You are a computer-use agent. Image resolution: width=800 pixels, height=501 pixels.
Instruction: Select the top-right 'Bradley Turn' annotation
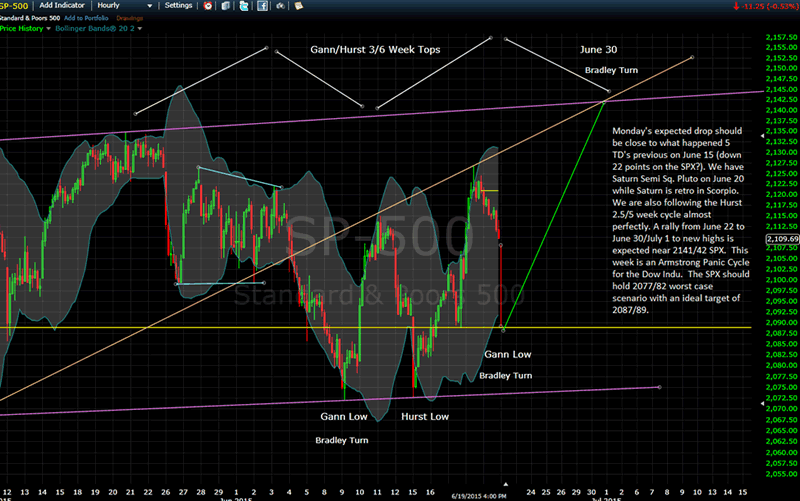coord(611,70)
